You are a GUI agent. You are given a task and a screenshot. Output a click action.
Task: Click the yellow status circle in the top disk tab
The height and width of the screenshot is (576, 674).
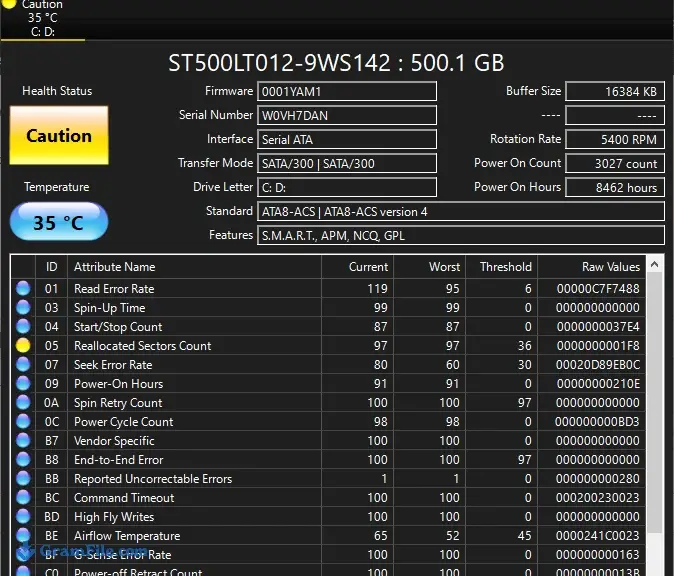[9, 3]
